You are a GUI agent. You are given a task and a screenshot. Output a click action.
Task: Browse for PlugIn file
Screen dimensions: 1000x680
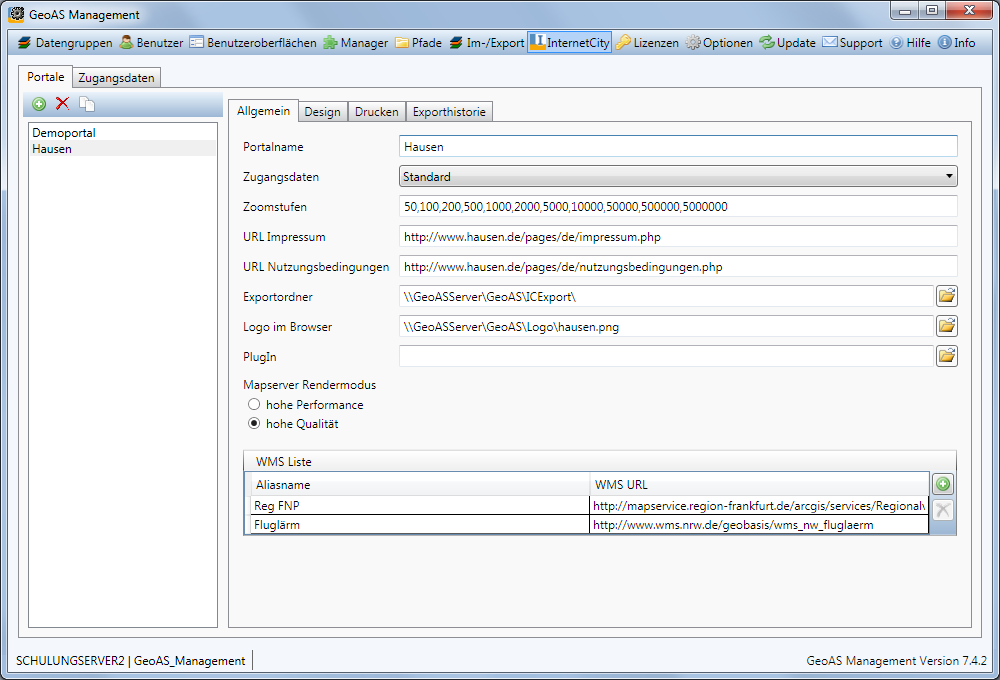[946, 356]
